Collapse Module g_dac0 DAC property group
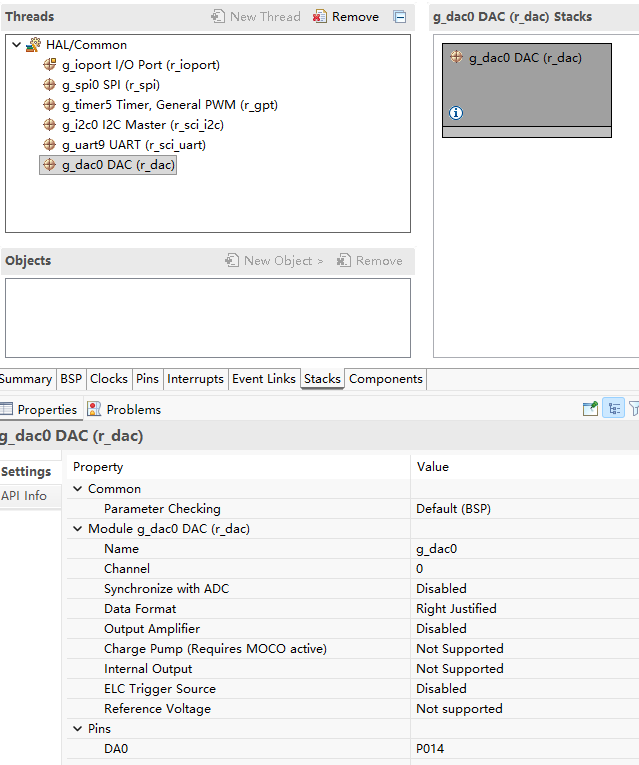639x765 pixels. 78,529
